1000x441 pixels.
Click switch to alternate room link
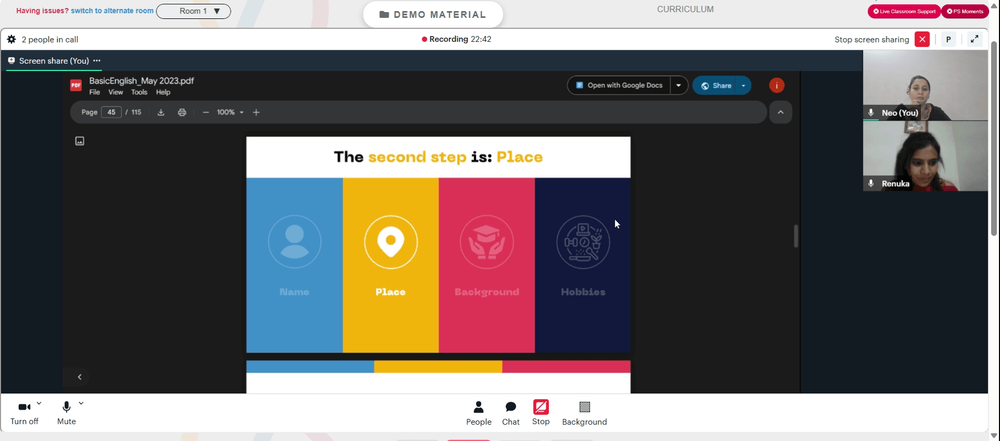pyautogui.click(x=112, y=11)
